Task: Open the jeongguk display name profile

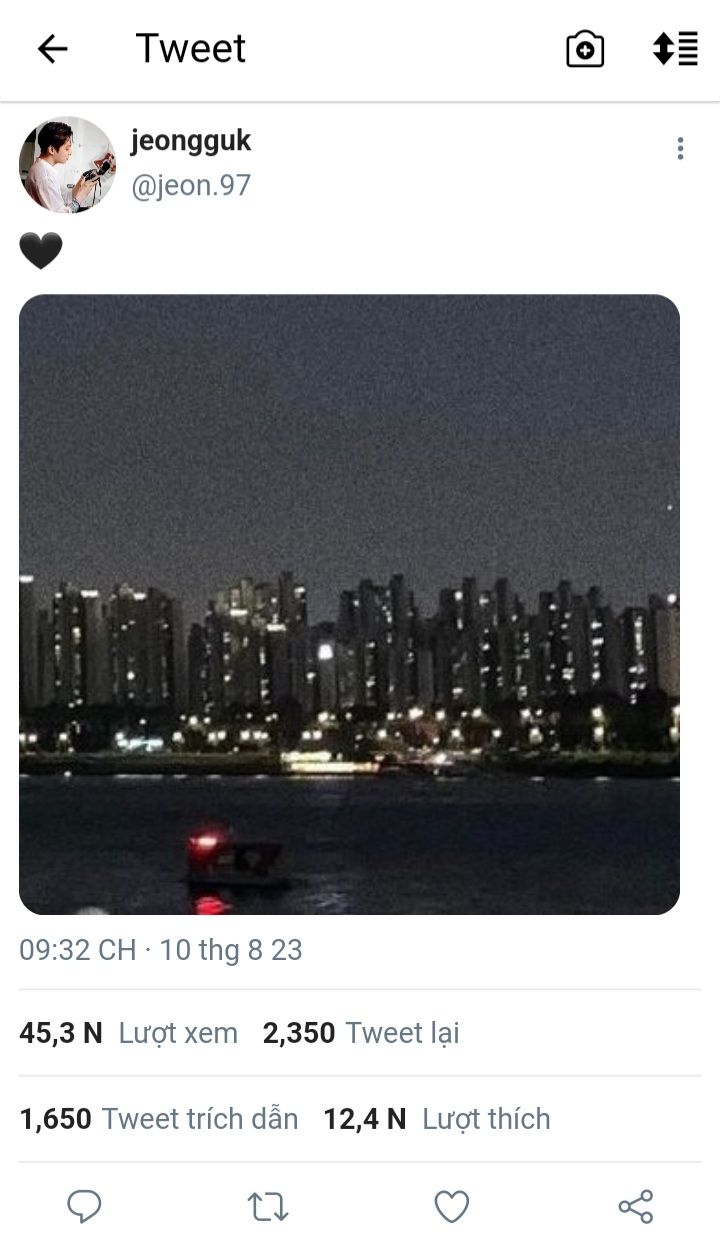Action: click(x=191, y=141)
